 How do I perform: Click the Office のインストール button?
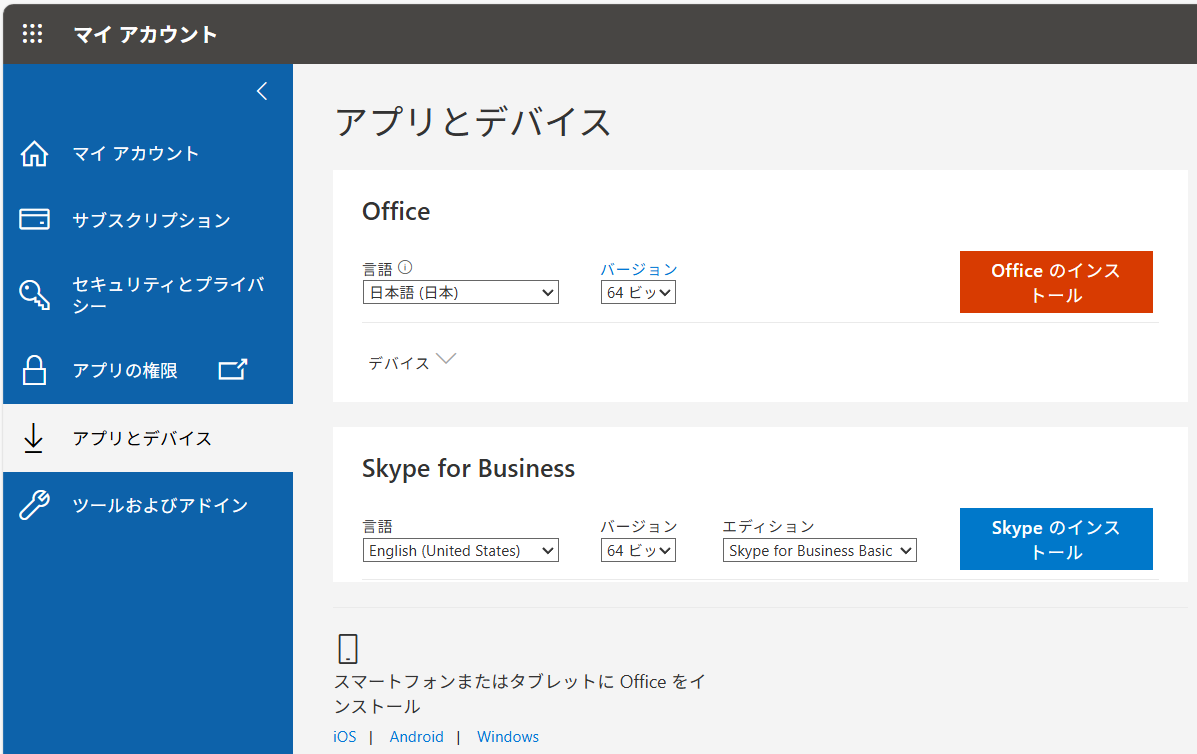tap(1056, 282)
